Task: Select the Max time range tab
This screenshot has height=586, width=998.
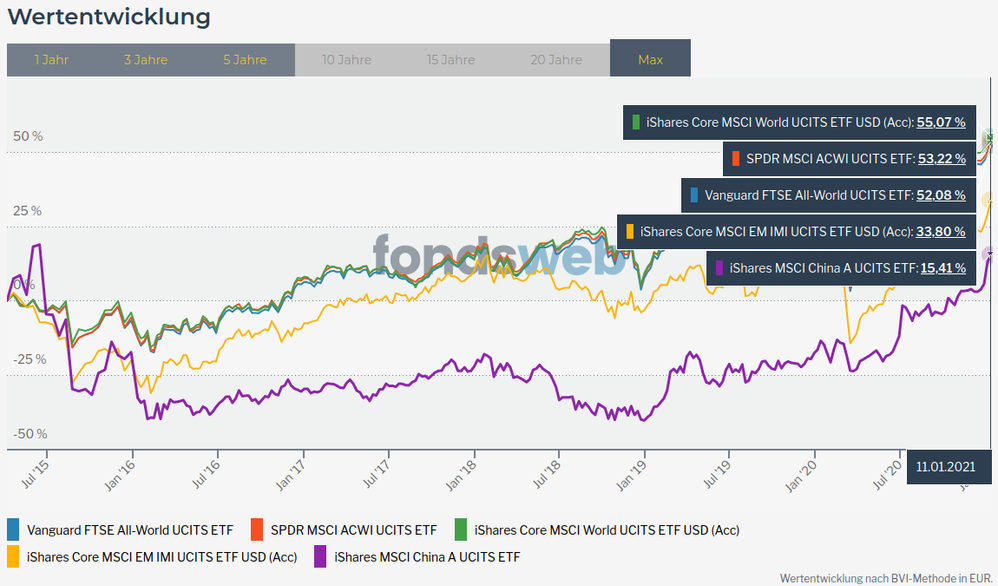Action: click(x=650, y=60)
